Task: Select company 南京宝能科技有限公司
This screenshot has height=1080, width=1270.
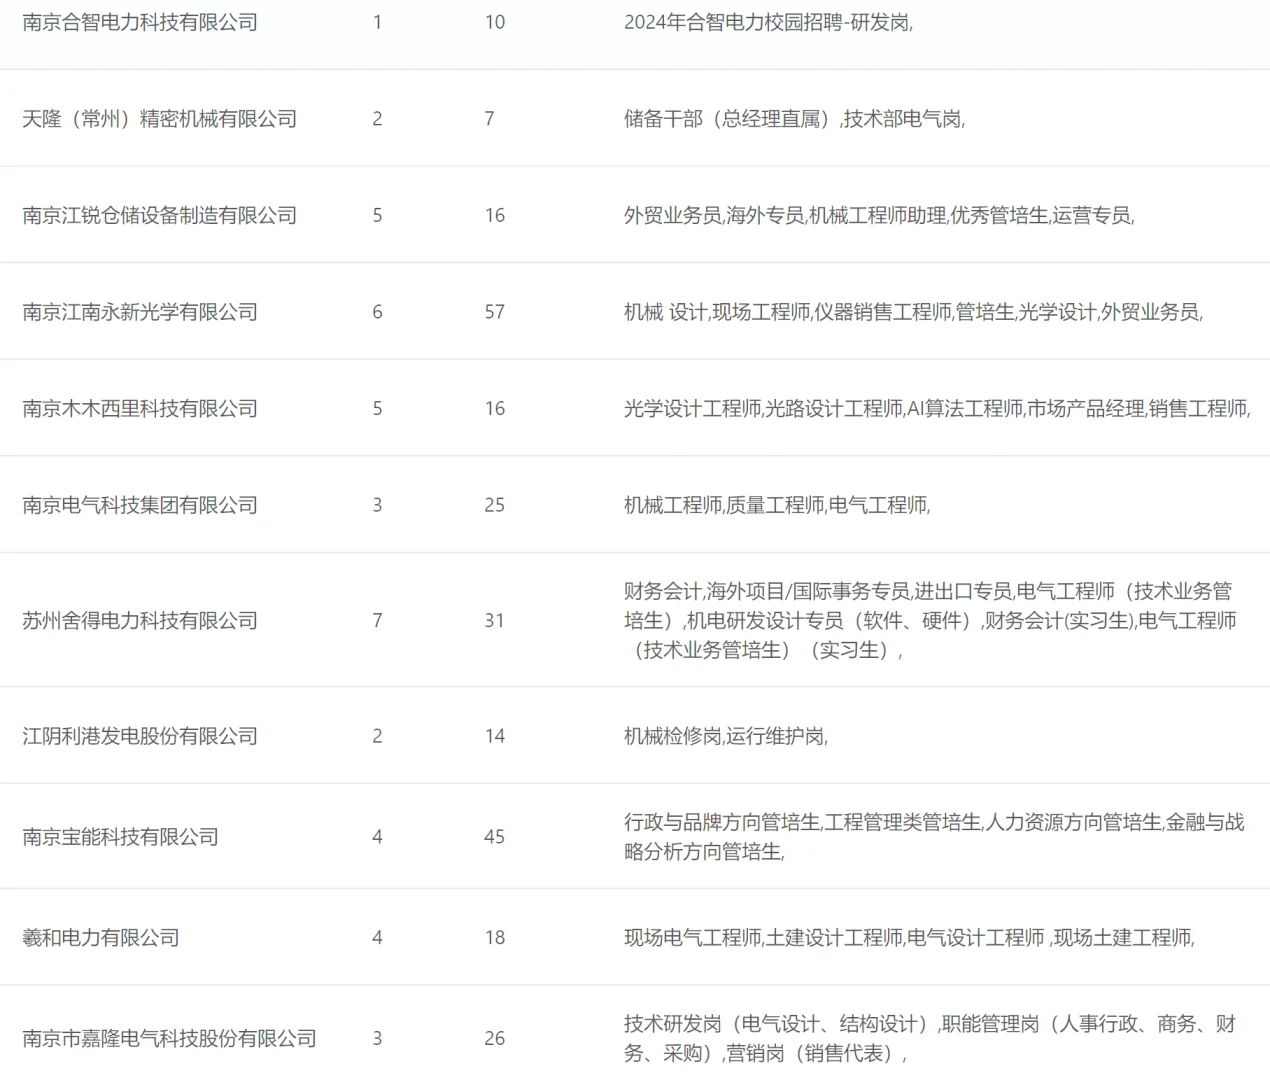Action: [x=120, y=837]
